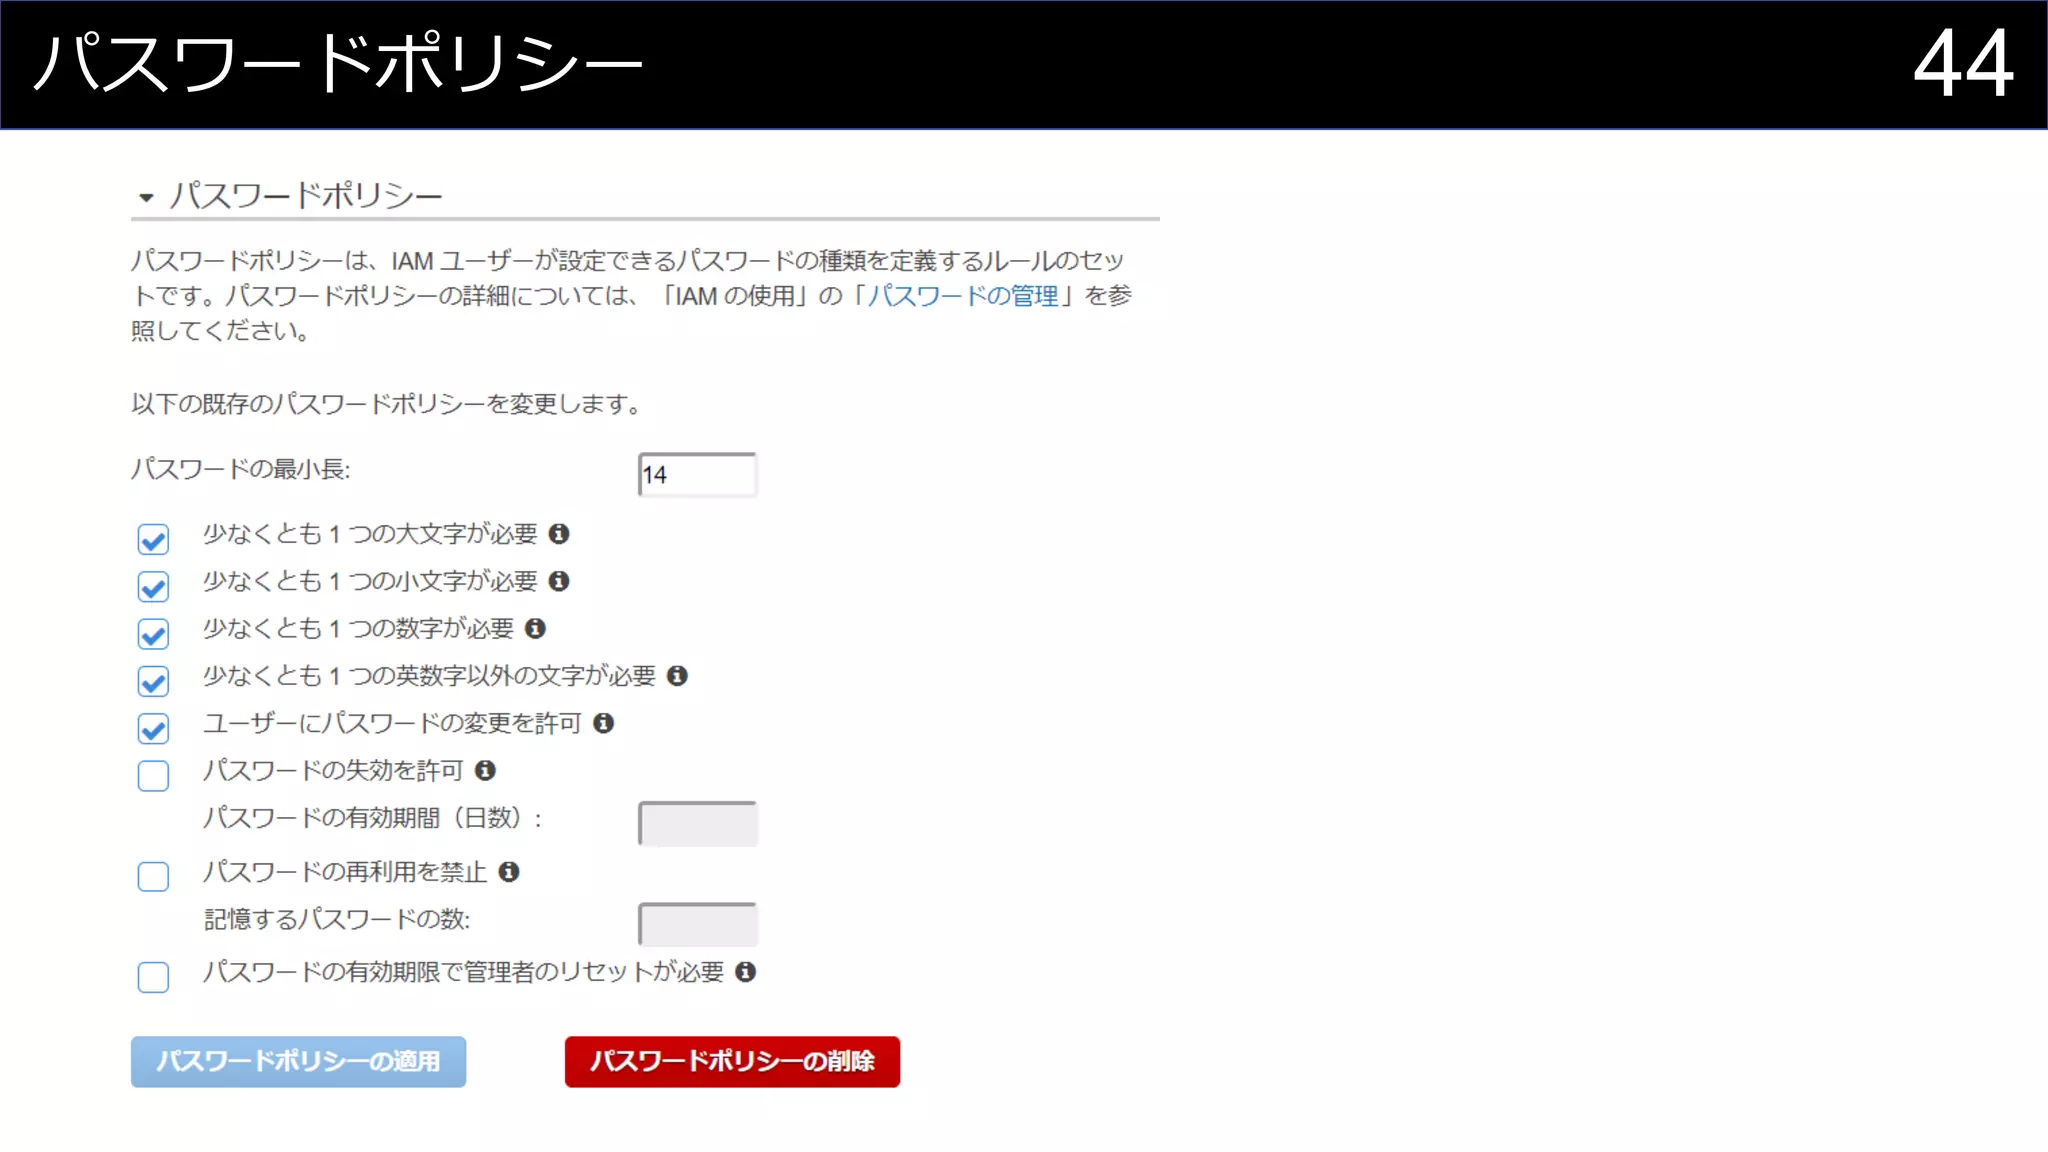Click info icon beside 管理者のリセットが必要
The width and height of the screenshot is (2048, 1152).
pos(745,972)
